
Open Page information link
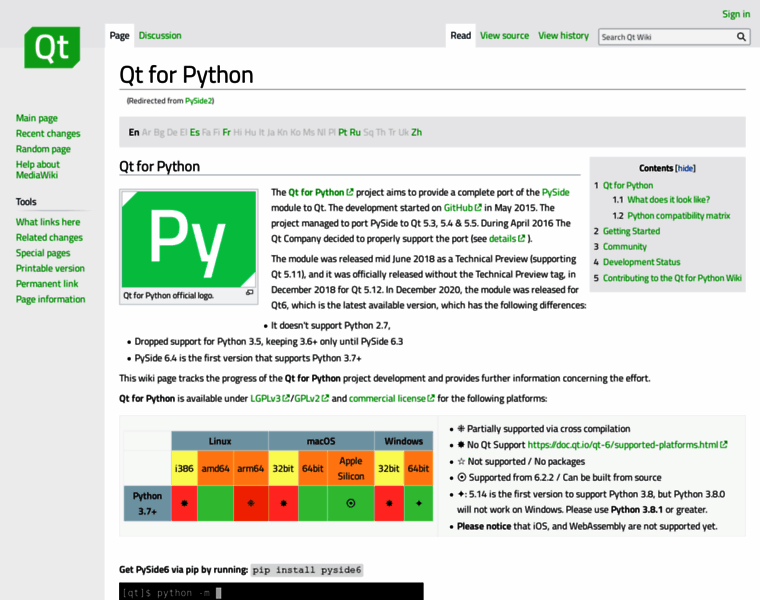point(50,300)
